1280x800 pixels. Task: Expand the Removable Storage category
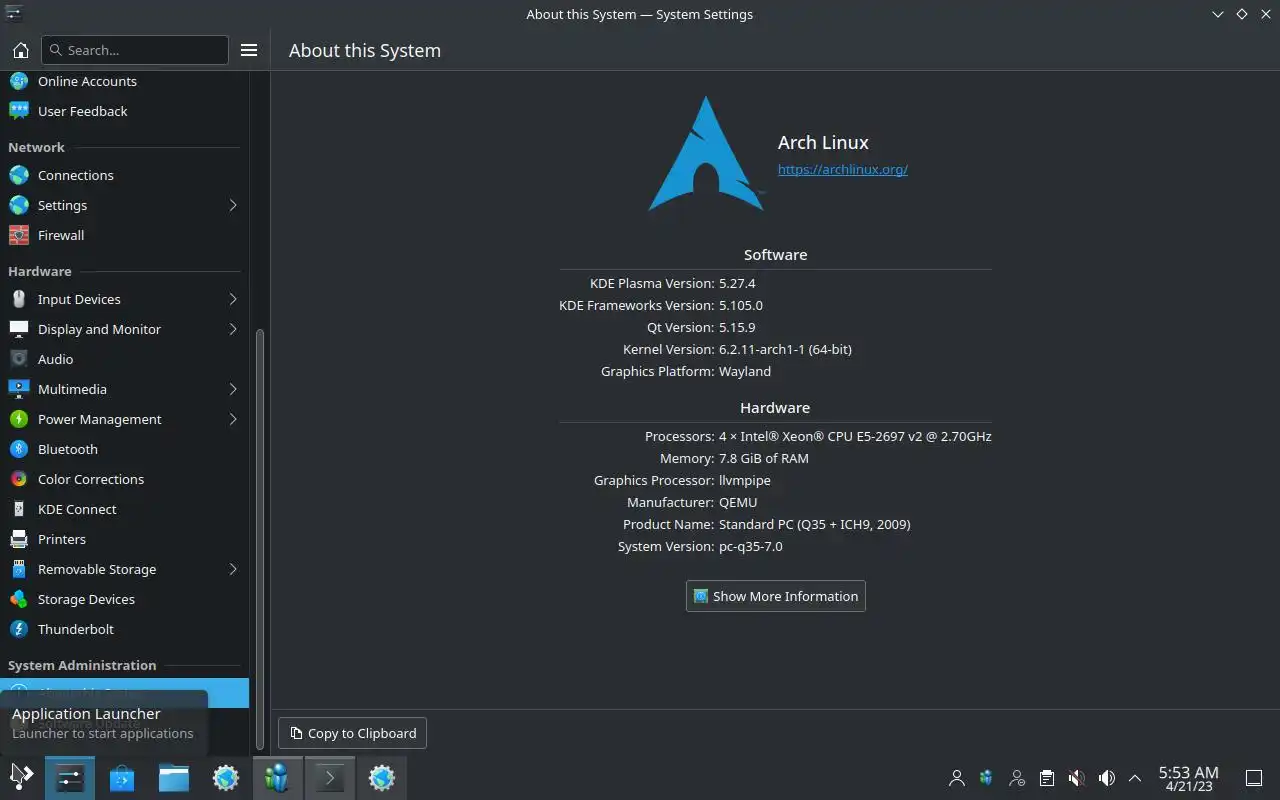point(124,569)
